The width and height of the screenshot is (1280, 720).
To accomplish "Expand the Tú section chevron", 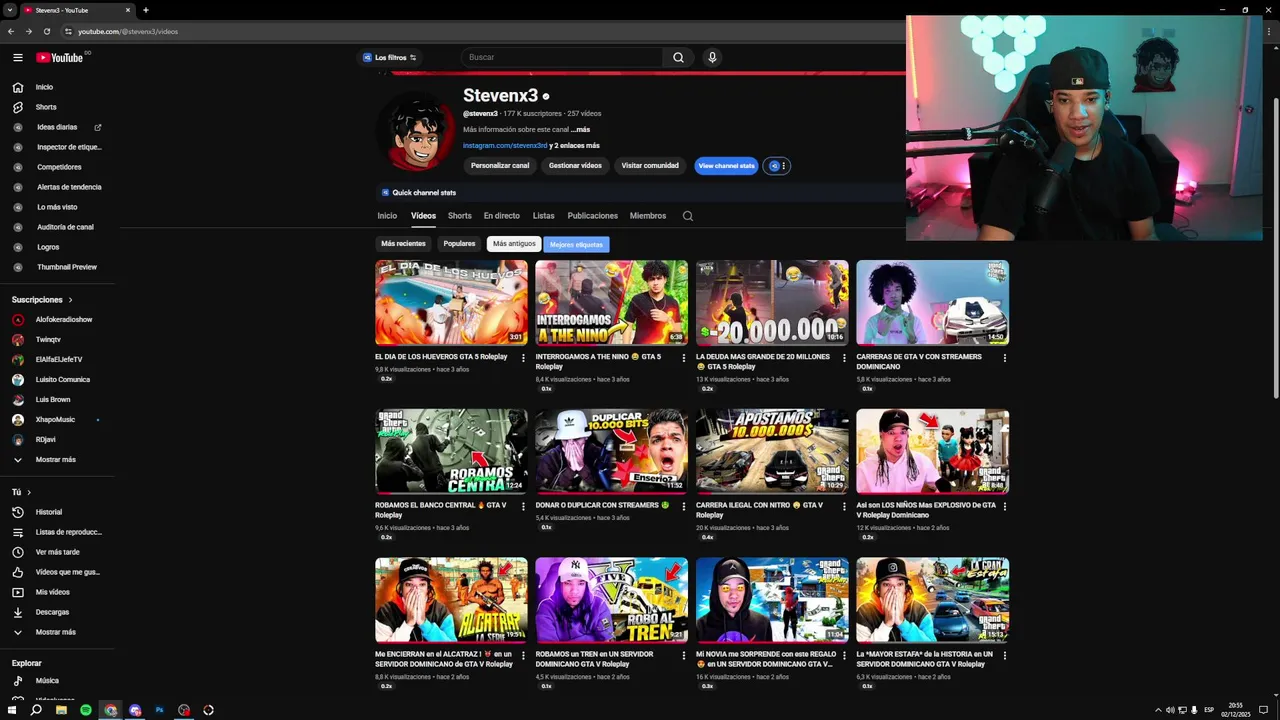I will [29, 492].
